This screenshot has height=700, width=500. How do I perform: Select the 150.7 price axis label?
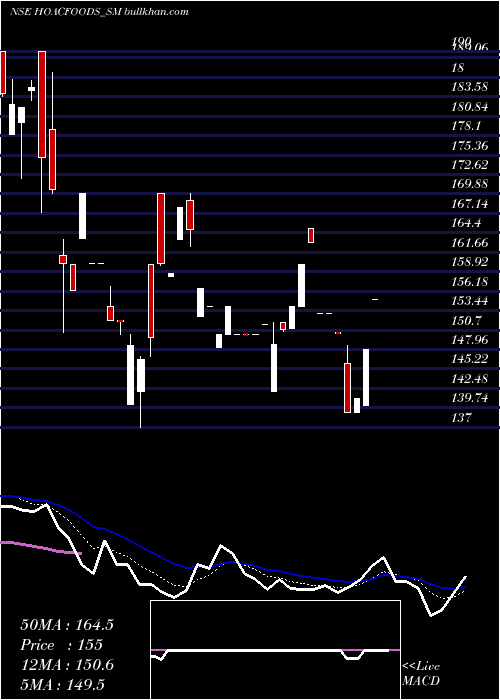[x=466, y=321]
